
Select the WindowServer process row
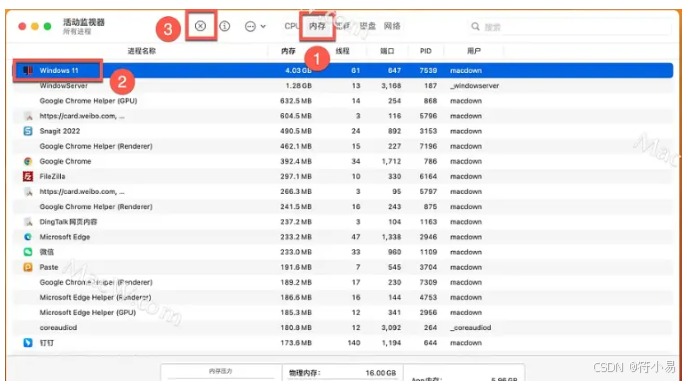point(342,86)
